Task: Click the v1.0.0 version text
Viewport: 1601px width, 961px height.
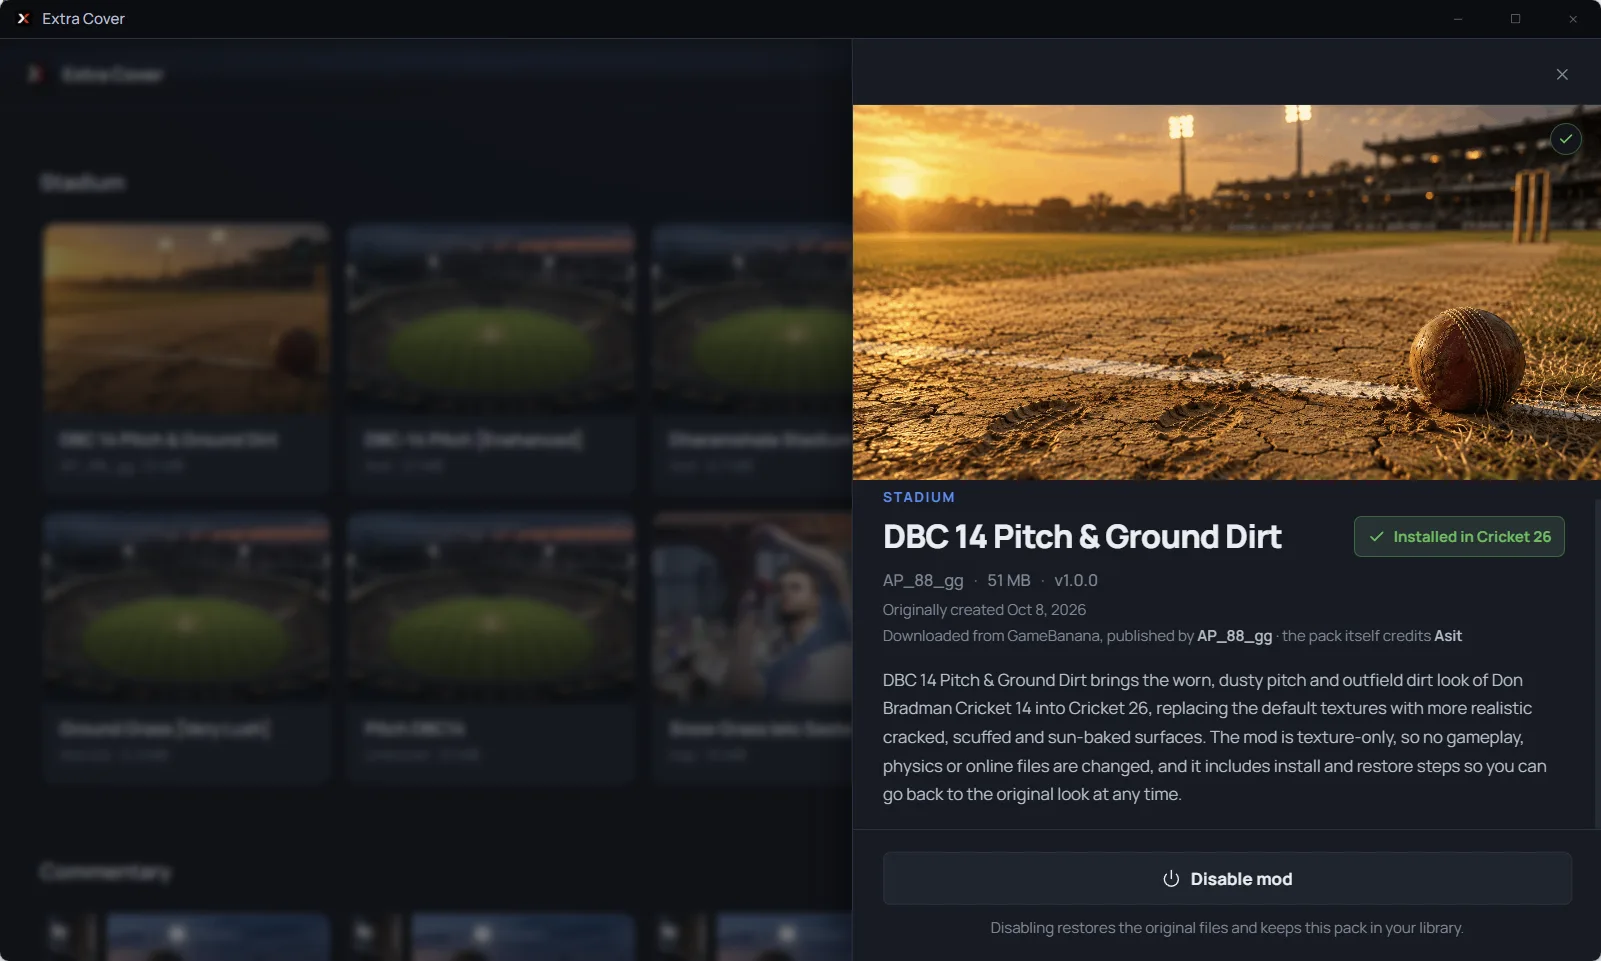Action: (x=1076, y=581)
